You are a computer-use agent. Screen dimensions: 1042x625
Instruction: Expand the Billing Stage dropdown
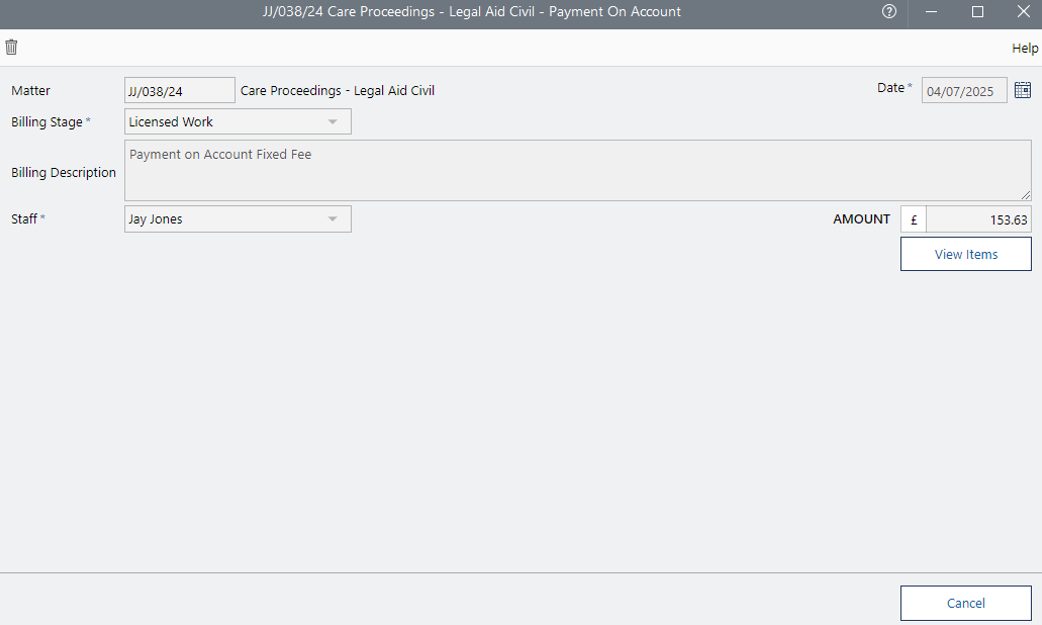click(x=333, y=122)
